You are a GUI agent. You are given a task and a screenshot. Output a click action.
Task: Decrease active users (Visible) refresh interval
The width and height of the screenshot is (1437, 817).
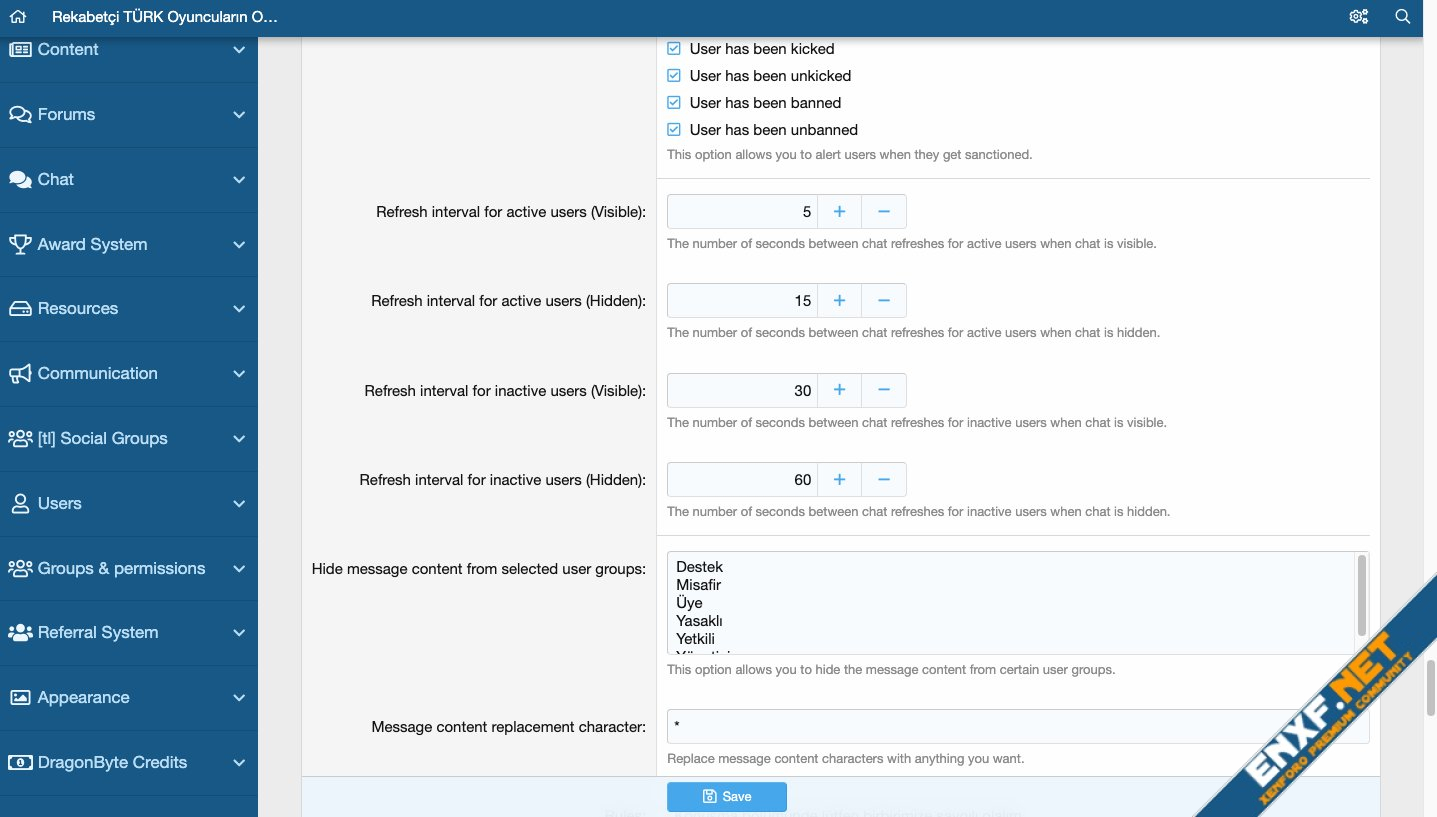coord(884,212)
